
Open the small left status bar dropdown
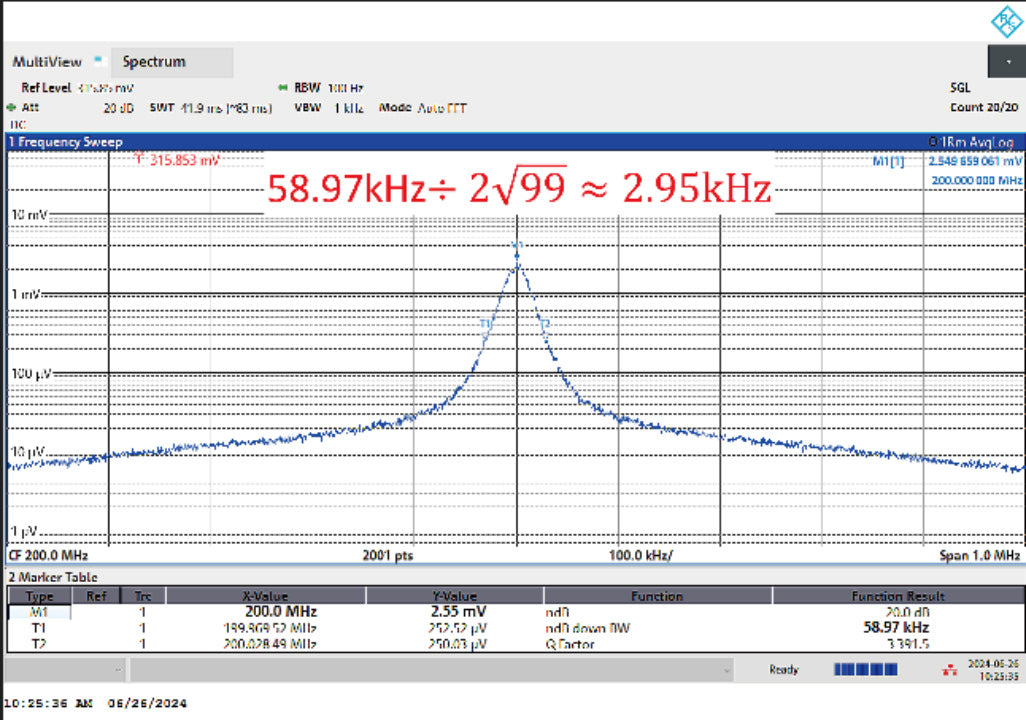[64, 670]
